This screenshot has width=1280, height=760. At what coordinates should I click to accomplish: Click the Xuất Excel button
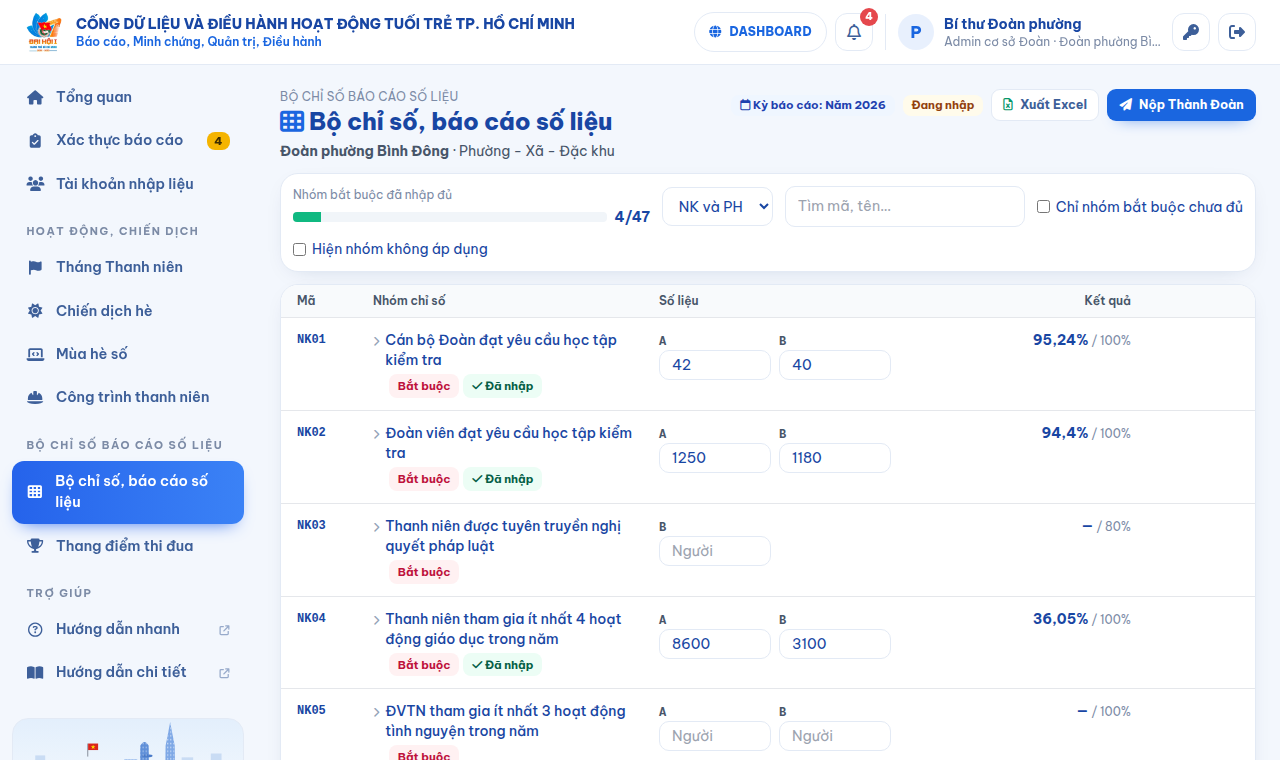[1045, 105]
